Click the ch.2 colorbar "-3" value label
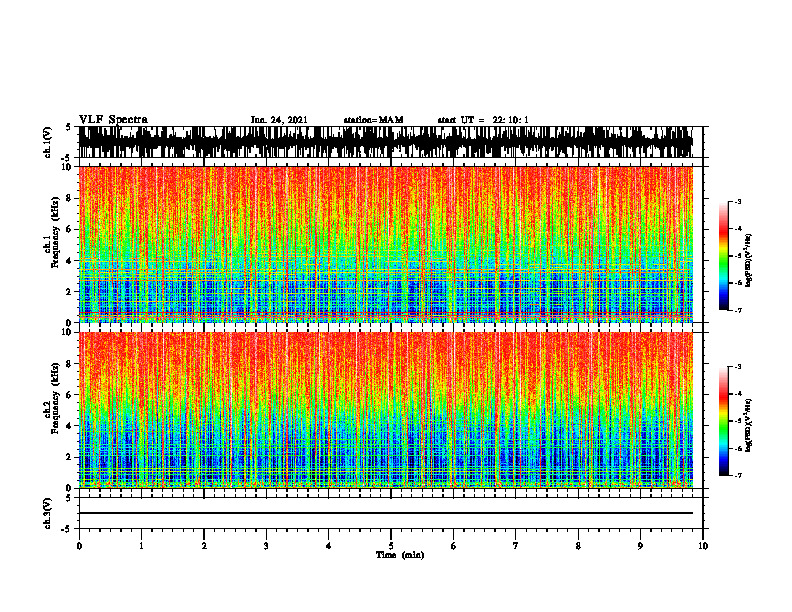792x612 pixels. click(737, 367)
